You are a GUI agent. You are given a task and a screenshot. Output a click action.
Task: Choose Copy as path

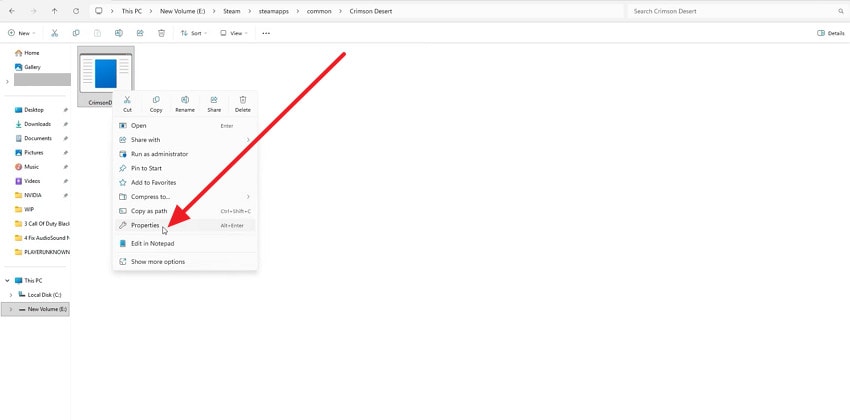click(x=185, y=211)
